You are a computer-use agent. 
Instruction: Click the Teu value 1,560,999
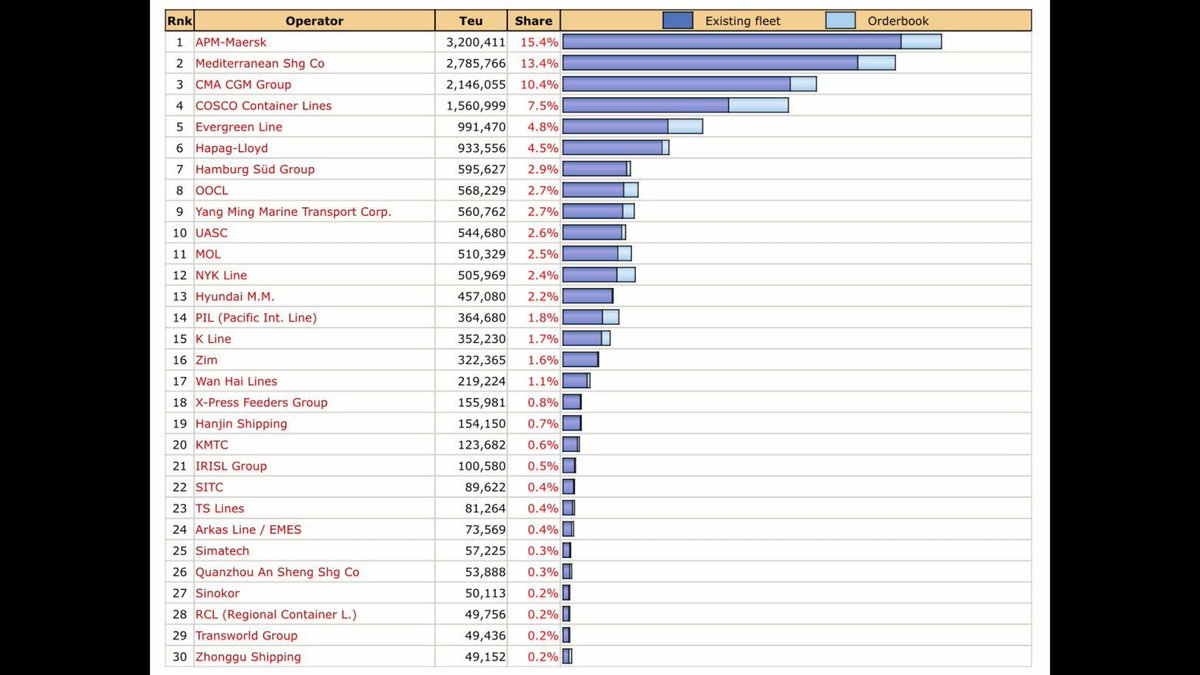coord(476,105)
